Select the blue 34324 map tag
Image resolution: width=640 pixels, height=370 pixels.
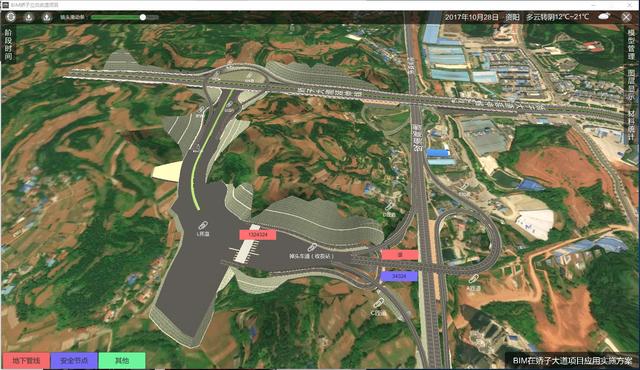point(399,276)
